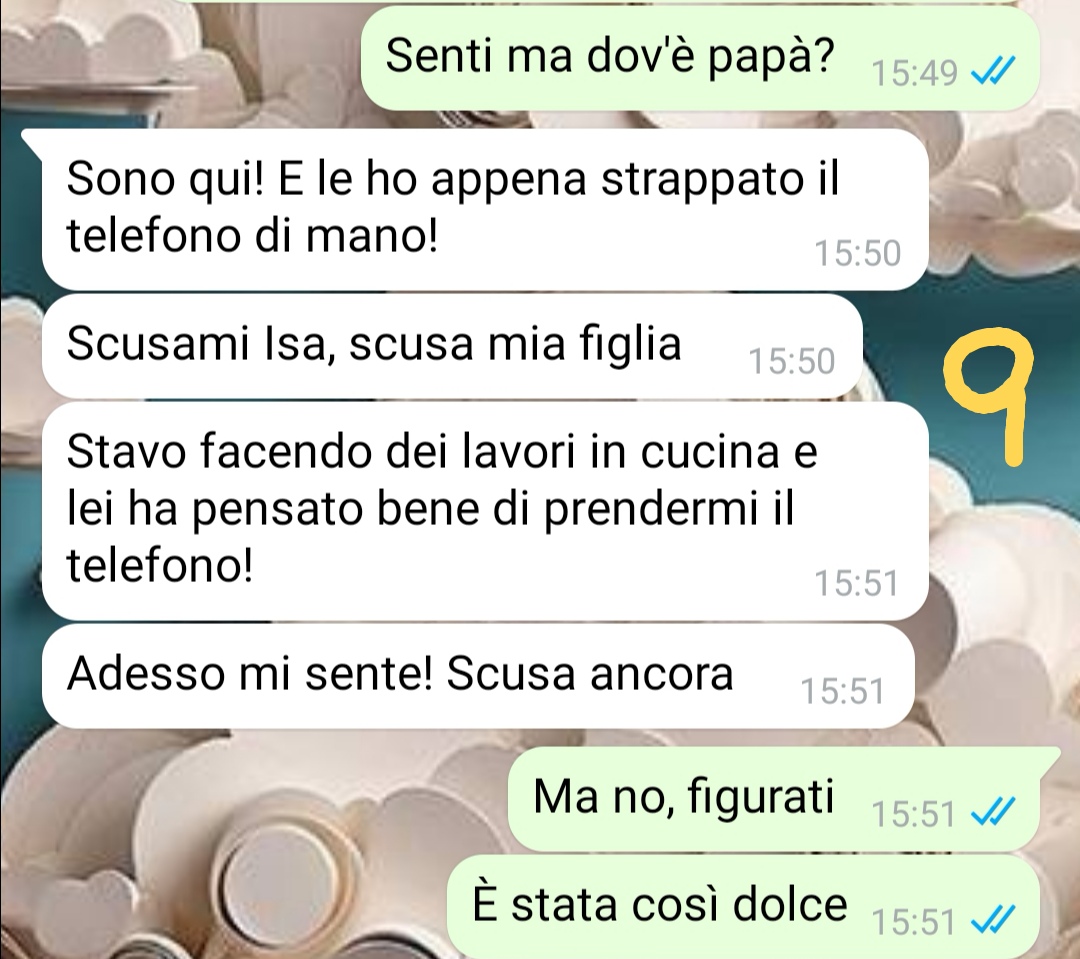Screen dimensions: 1080x959
Task: Tap the 'Senti ma dov'è papà?' message bubble
Action: 700,58
